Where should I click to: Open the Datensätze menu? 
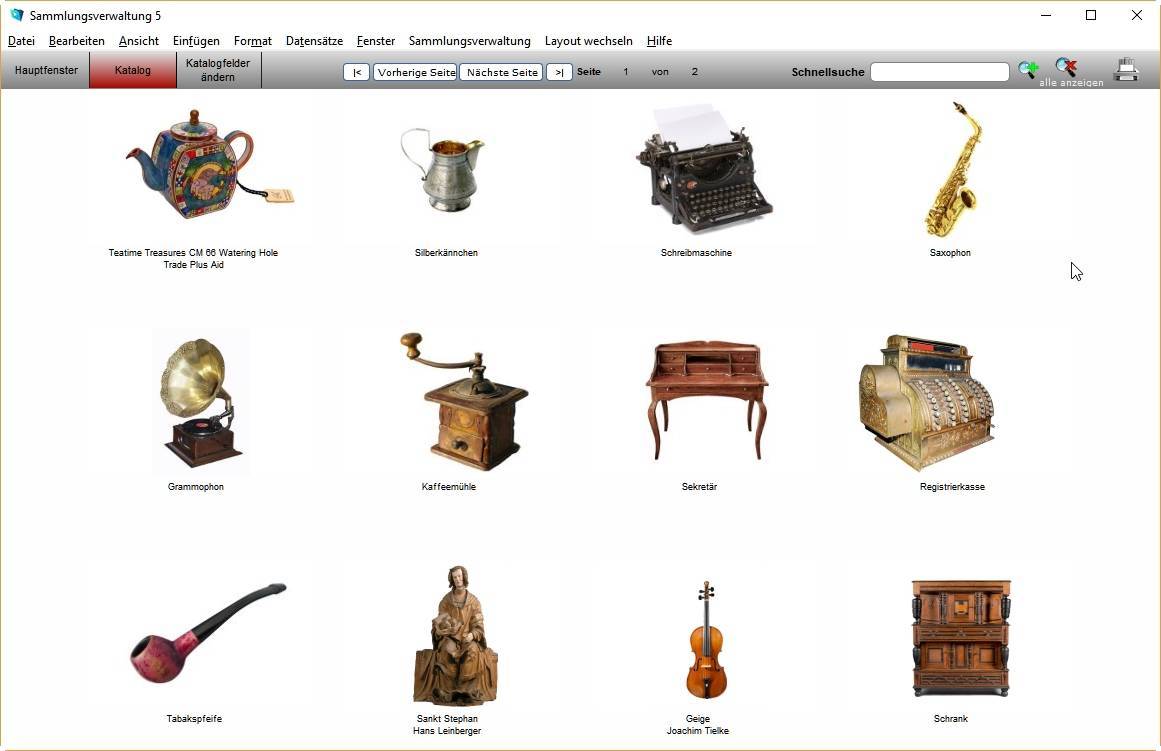tap(314, 41)
